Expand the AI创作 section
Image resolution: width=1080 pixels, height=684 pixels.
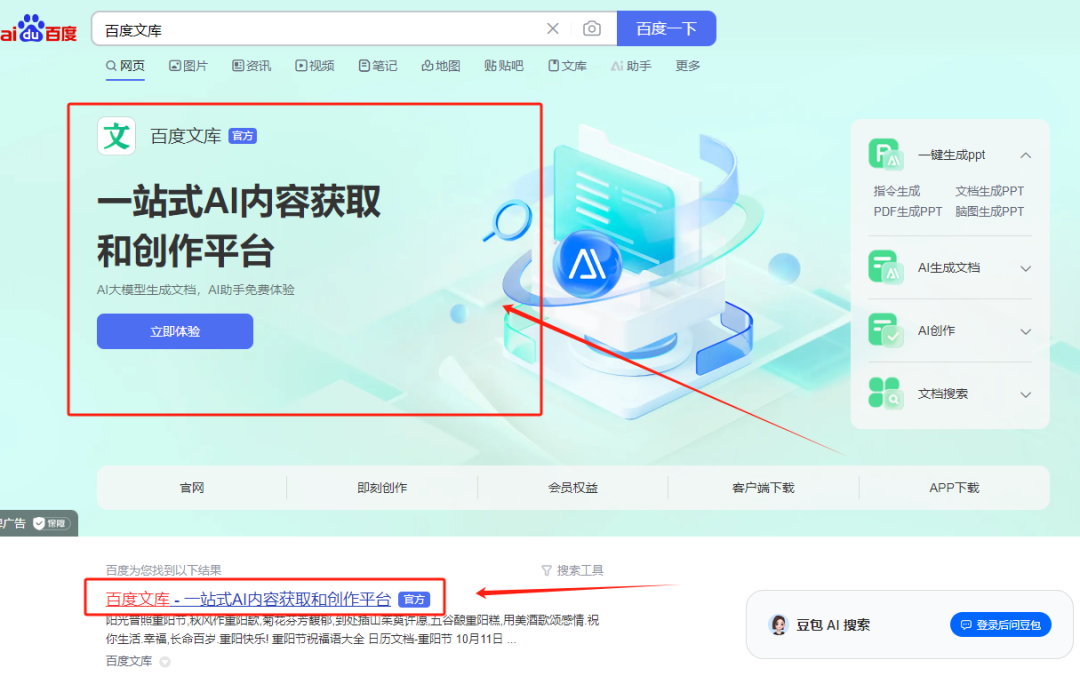point(1026,332)
